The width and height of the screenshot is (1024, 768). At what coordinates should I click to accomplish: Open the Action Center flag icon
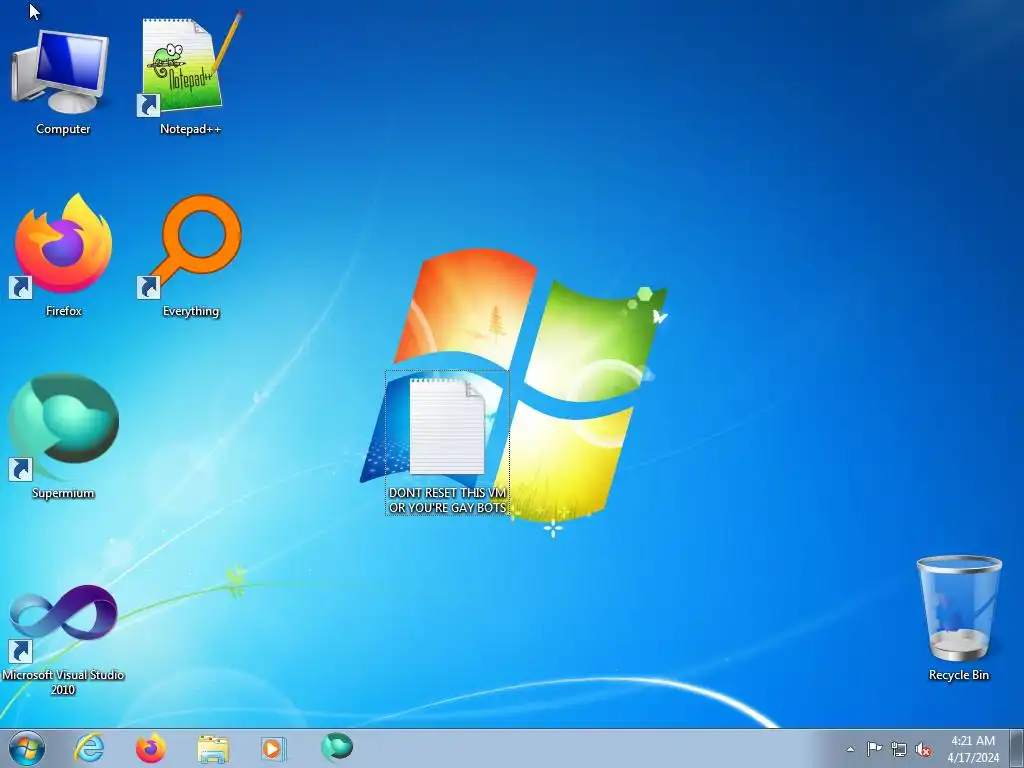point(874,749)
